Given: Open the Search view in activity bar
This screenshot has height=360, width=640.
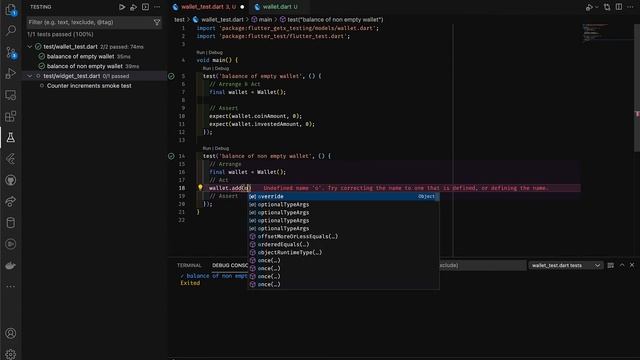Looking at the screenshot, I should click(x=11, y=30).
